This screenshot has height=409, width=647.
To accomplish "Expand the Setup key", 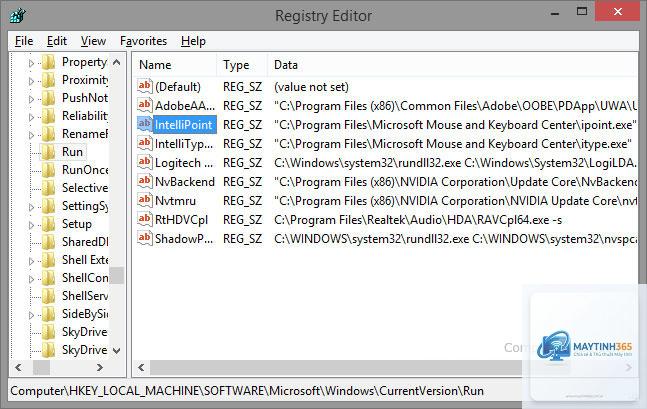I will click(31, 225).
